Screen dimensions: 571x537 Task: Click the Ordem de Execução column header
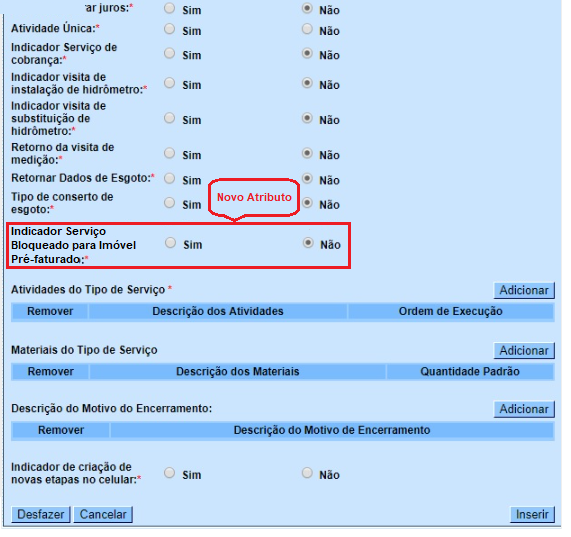[x=451, y=311]
